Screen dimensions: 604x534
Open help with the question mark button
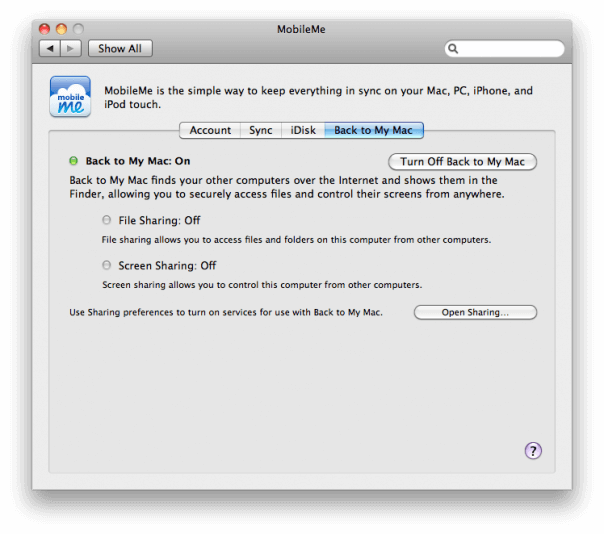coord(533,450)
